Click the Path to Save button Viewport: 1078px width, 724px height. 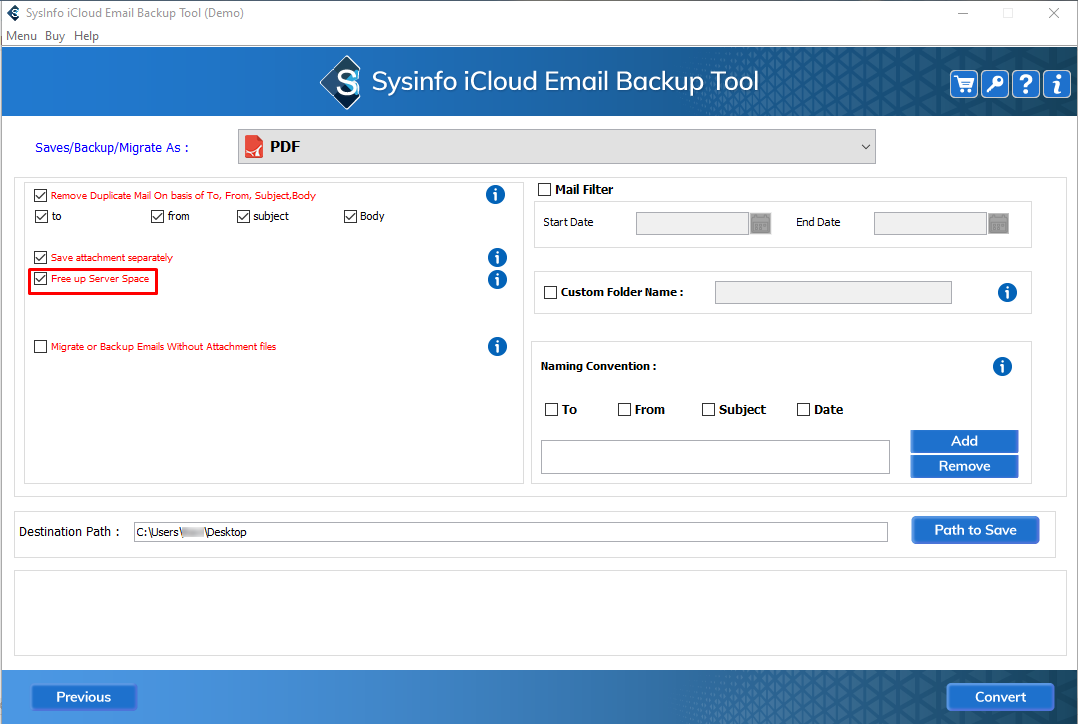(x=975, y=530)
